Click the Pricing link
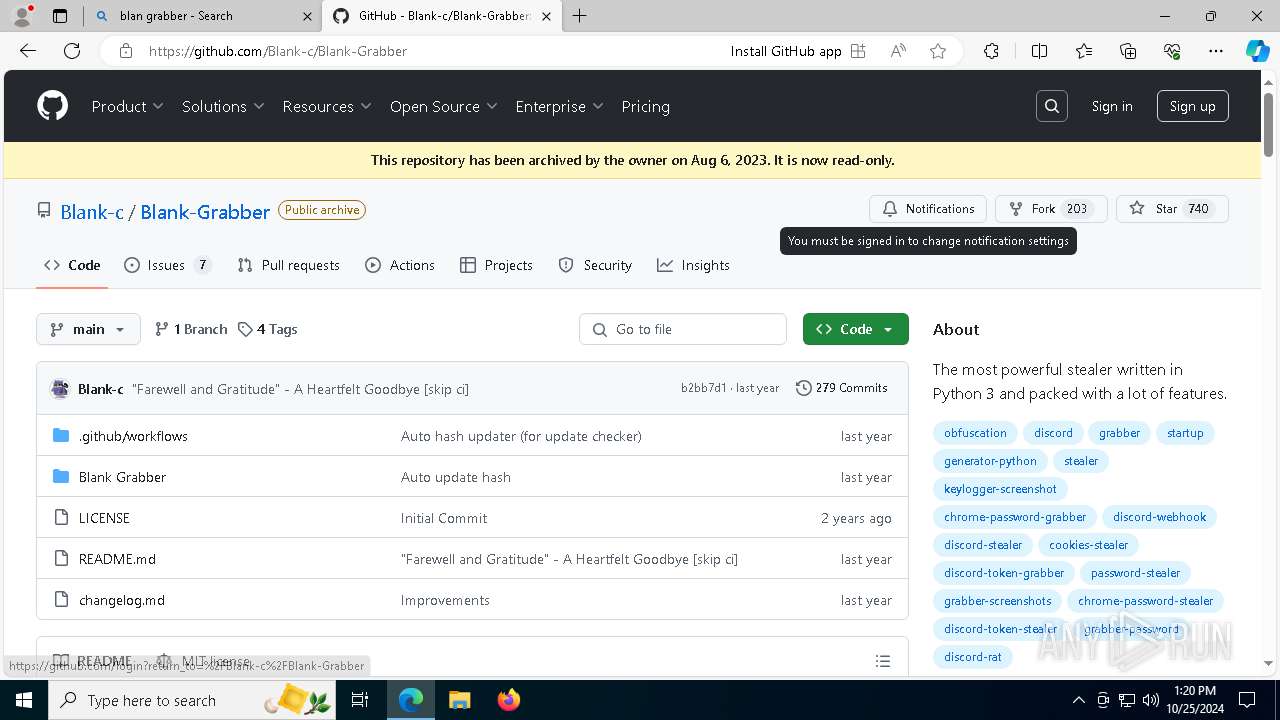The width and height of the screenshot is (1280, 720). (645, 106)
